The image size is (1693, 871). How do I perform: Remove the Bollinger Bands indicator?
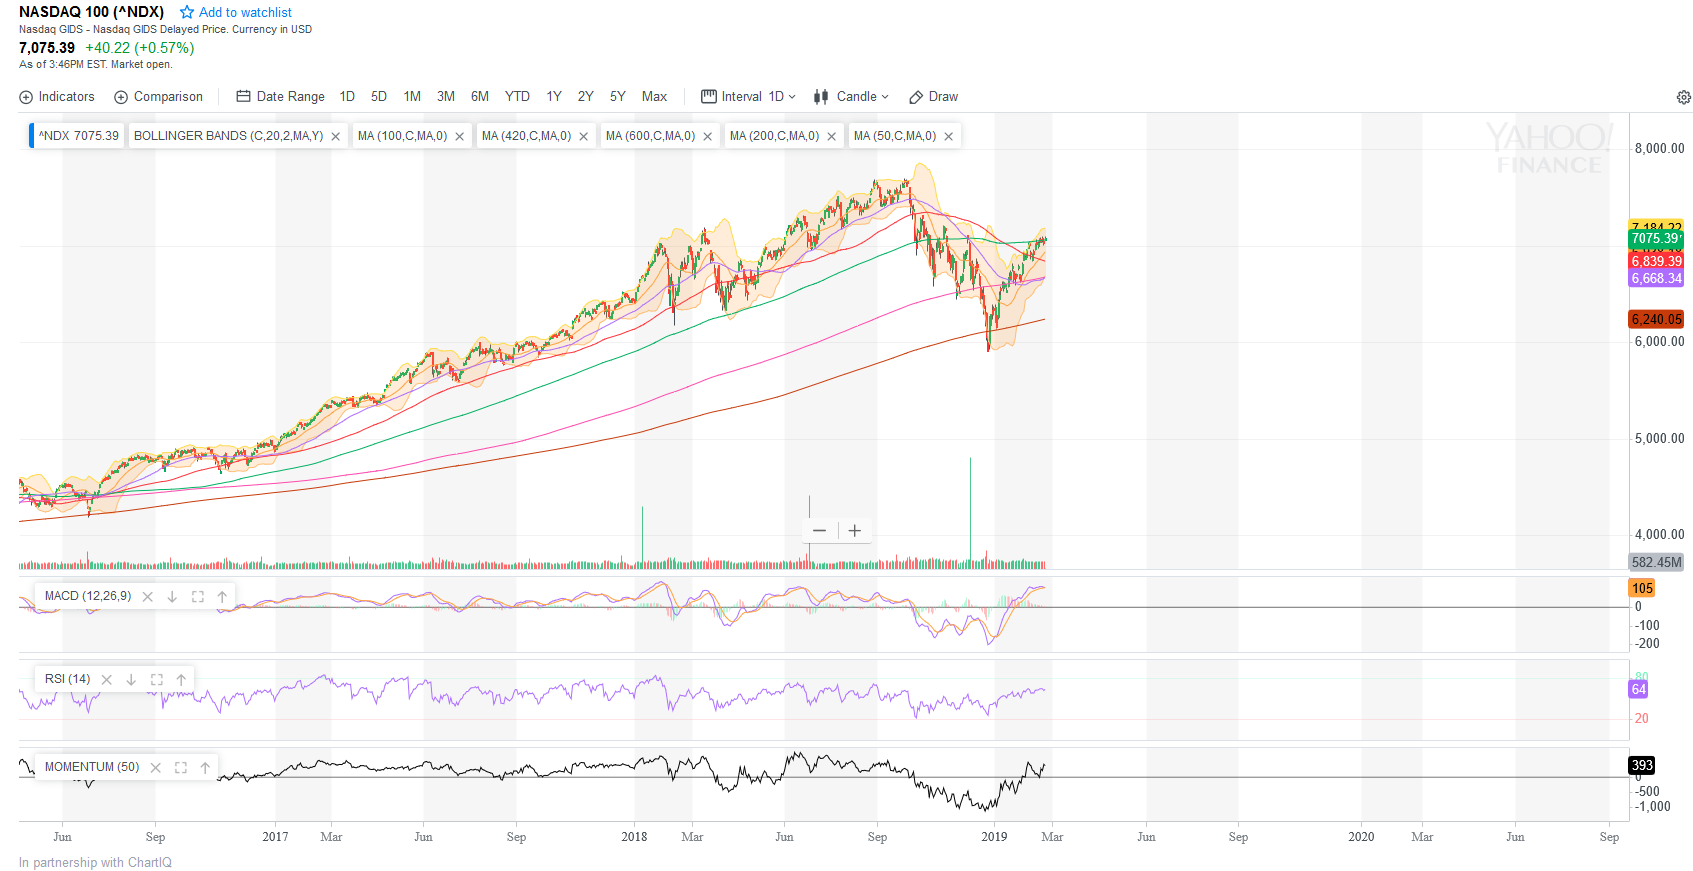coord(336,137)
